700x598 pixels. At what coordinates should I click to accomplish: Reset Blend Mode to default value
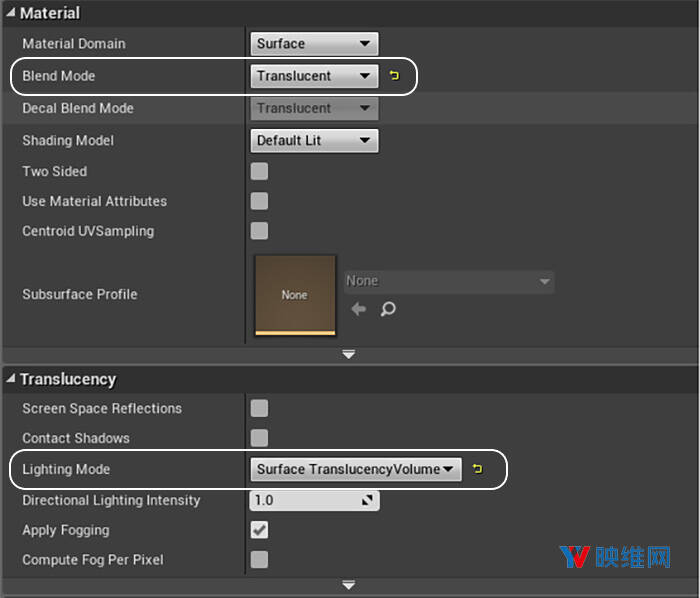tap(394, 76)
